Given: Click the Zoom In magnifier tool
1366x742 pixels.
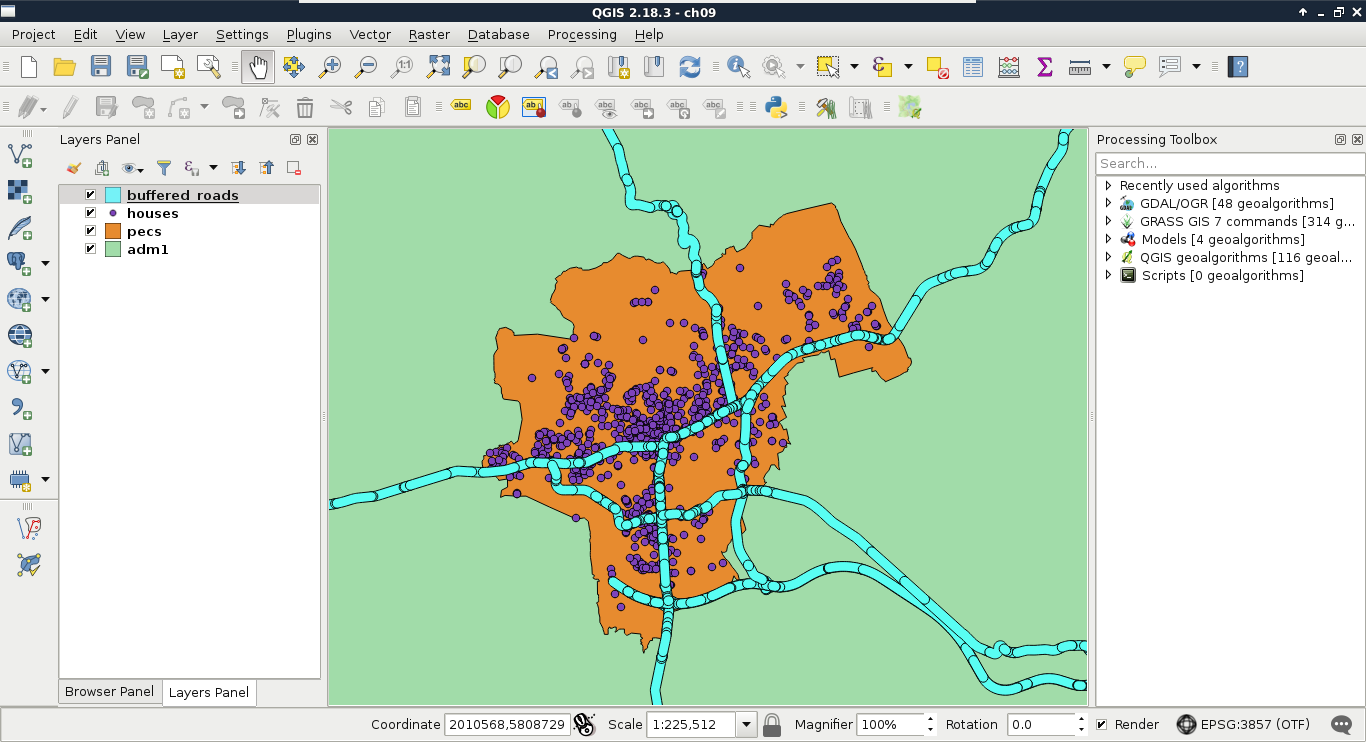Looking at the screenshot, I should click(329, 67).
